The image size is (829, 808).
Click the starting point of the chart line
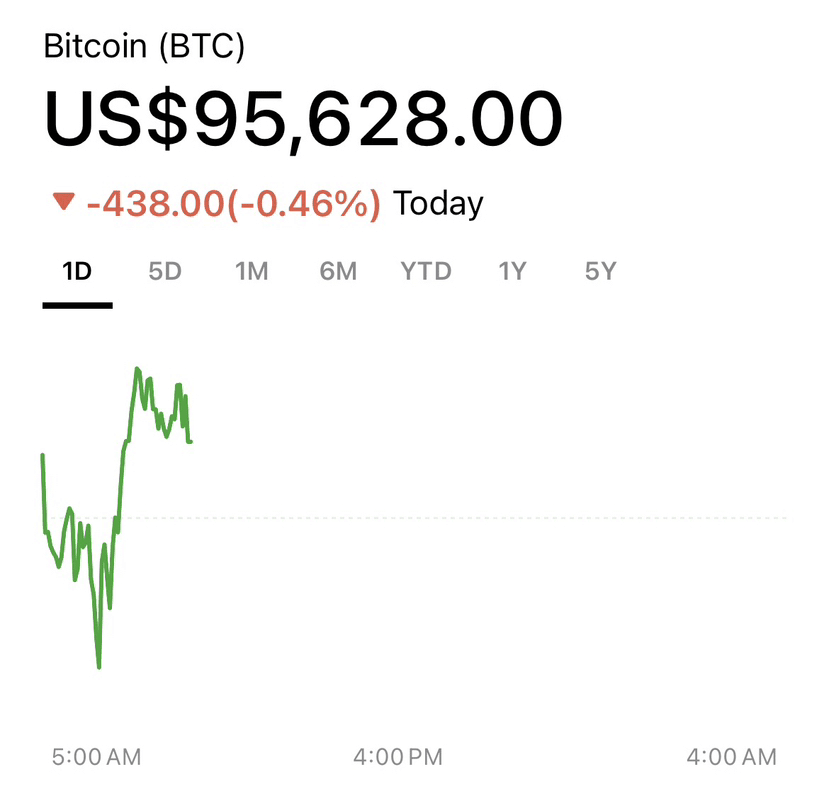[42, 456]
